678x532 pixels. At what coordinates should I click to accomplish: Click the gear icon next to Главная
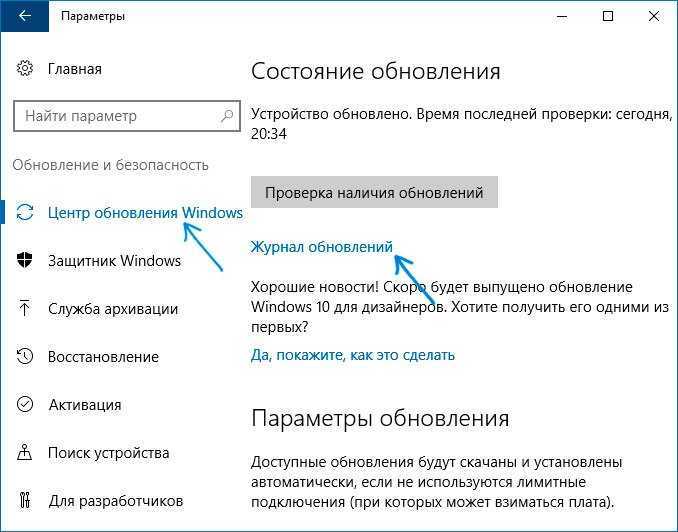[x=25, y=68]
